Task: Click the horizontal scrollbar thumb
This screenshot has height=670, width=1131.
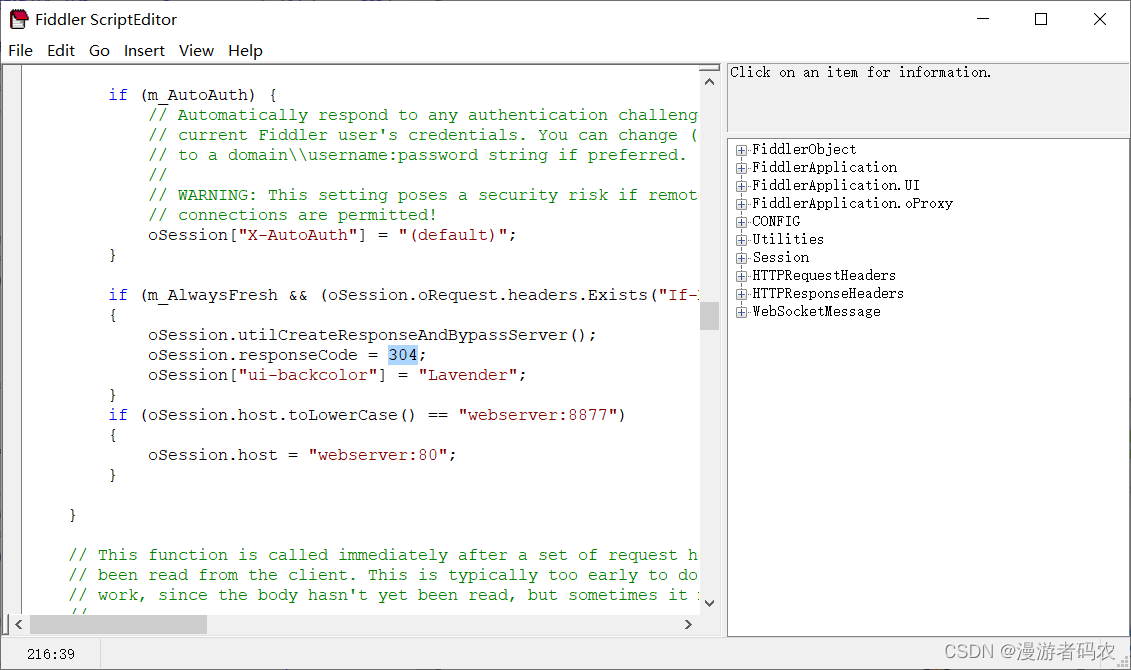Action: (x=118, y=625)
